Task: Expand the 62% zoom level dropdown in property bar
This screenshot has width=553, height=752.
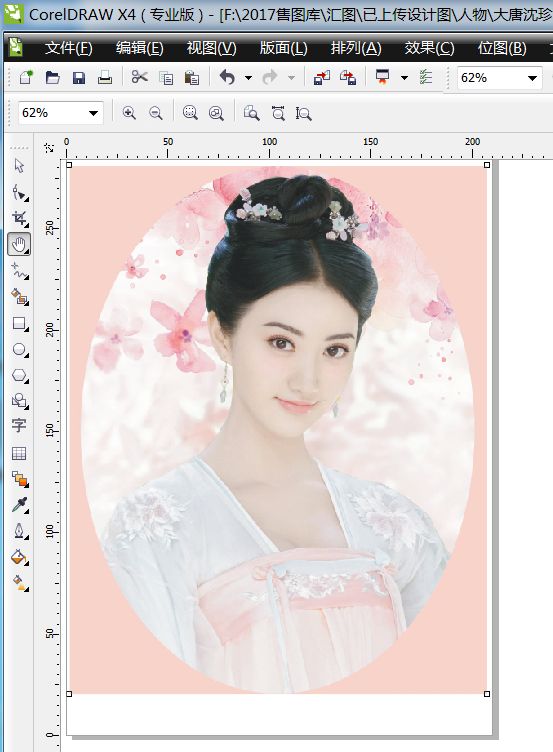Action: (x=94, y=113)
